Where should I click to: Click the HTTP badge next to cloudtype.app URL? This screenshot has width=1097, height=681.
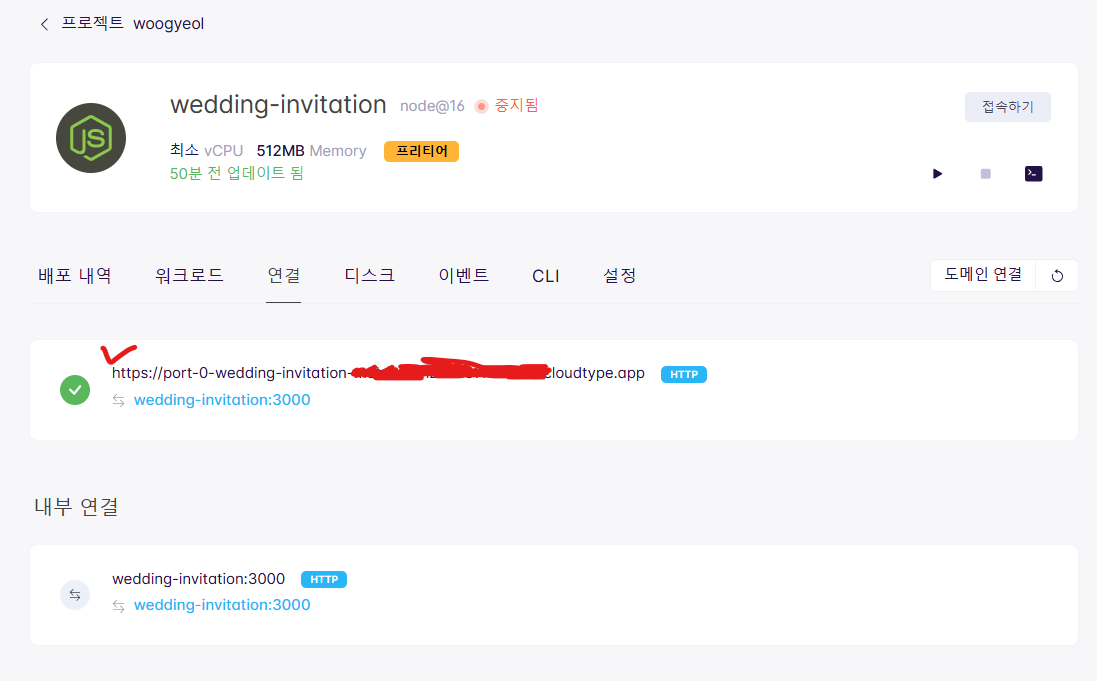pyautogui.click(x=684, y=374)
